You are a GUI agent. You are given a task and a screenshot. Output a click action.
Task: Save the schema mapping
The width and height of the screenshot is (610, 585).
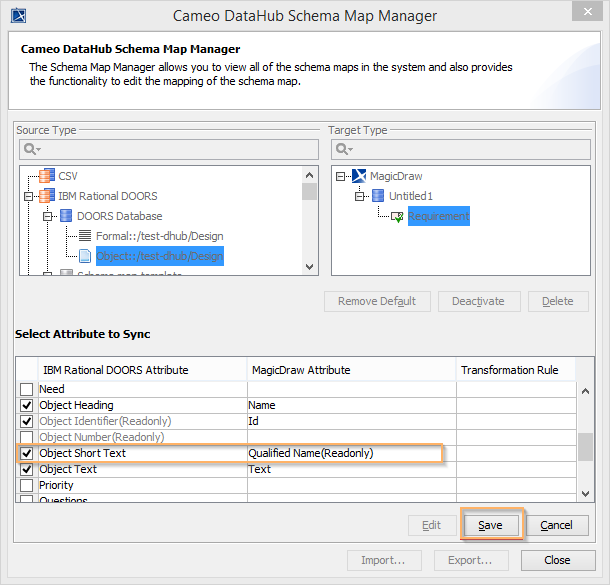pos(490,525)
